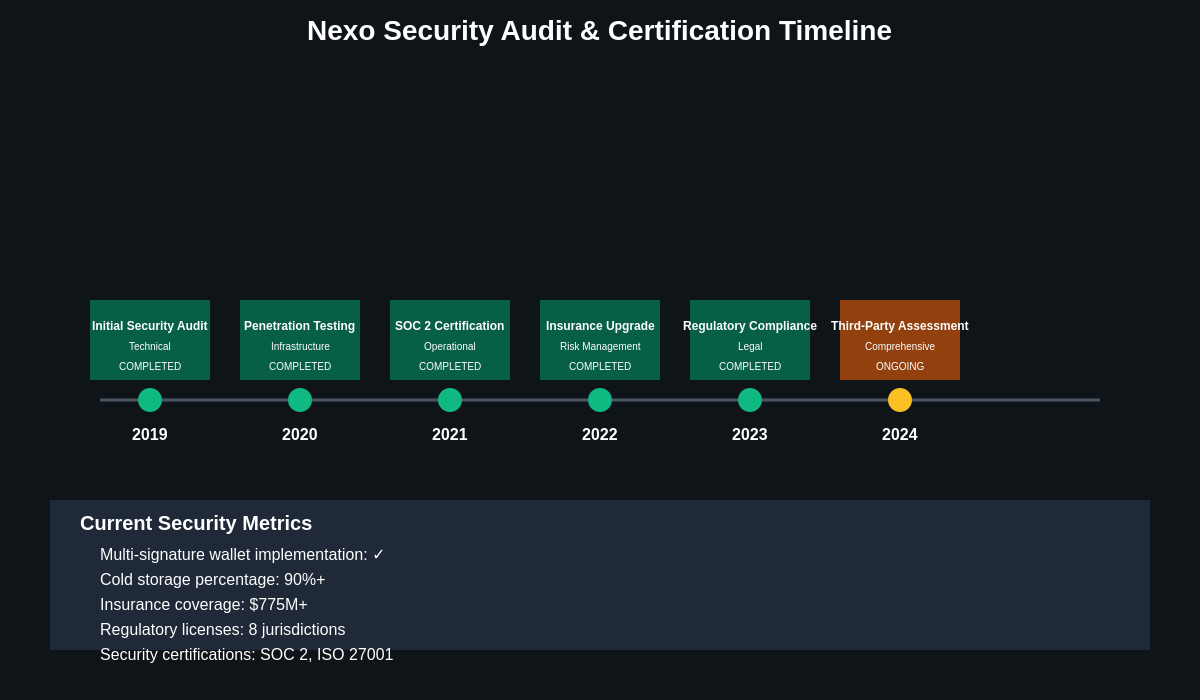
Task: Click the Cold storage percentage 90%+ line
Action: click(x=212, y=580)
